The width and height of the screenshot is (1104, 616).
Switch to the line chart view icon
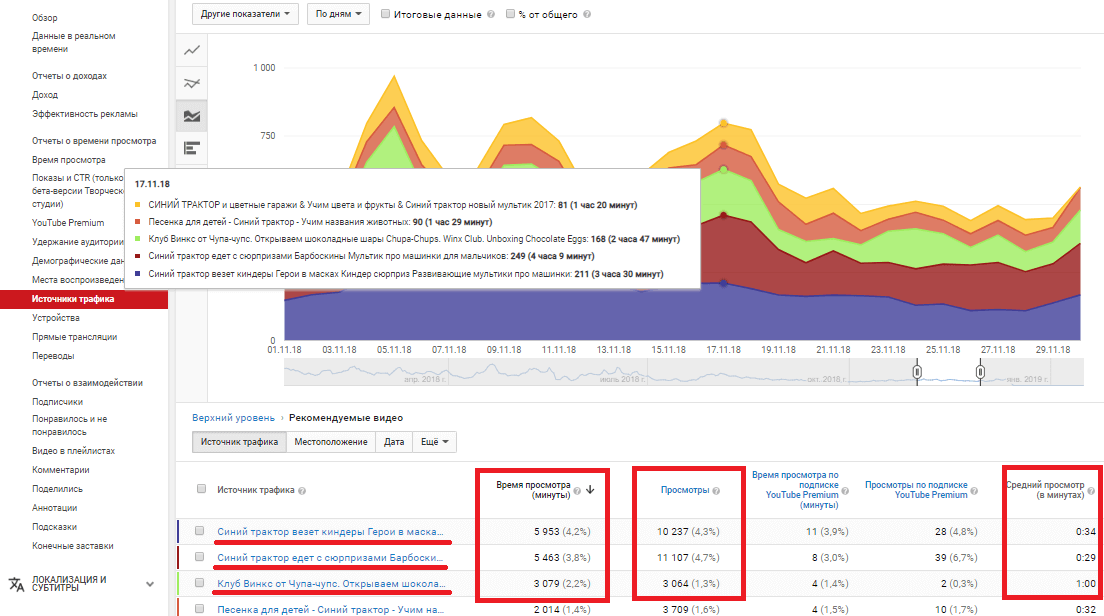point(192,50)
